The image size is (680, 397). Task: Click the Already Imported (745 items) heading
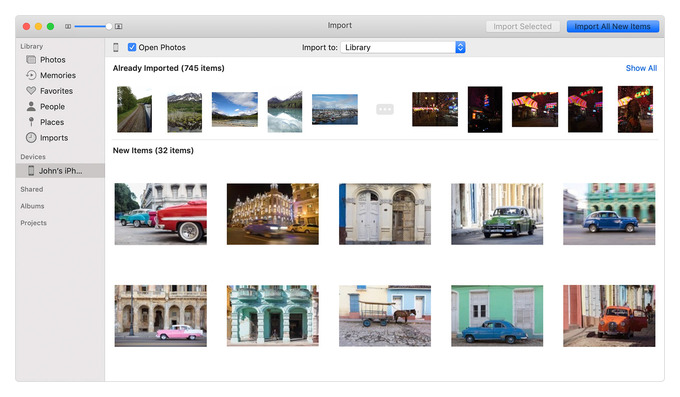[169, 68]
